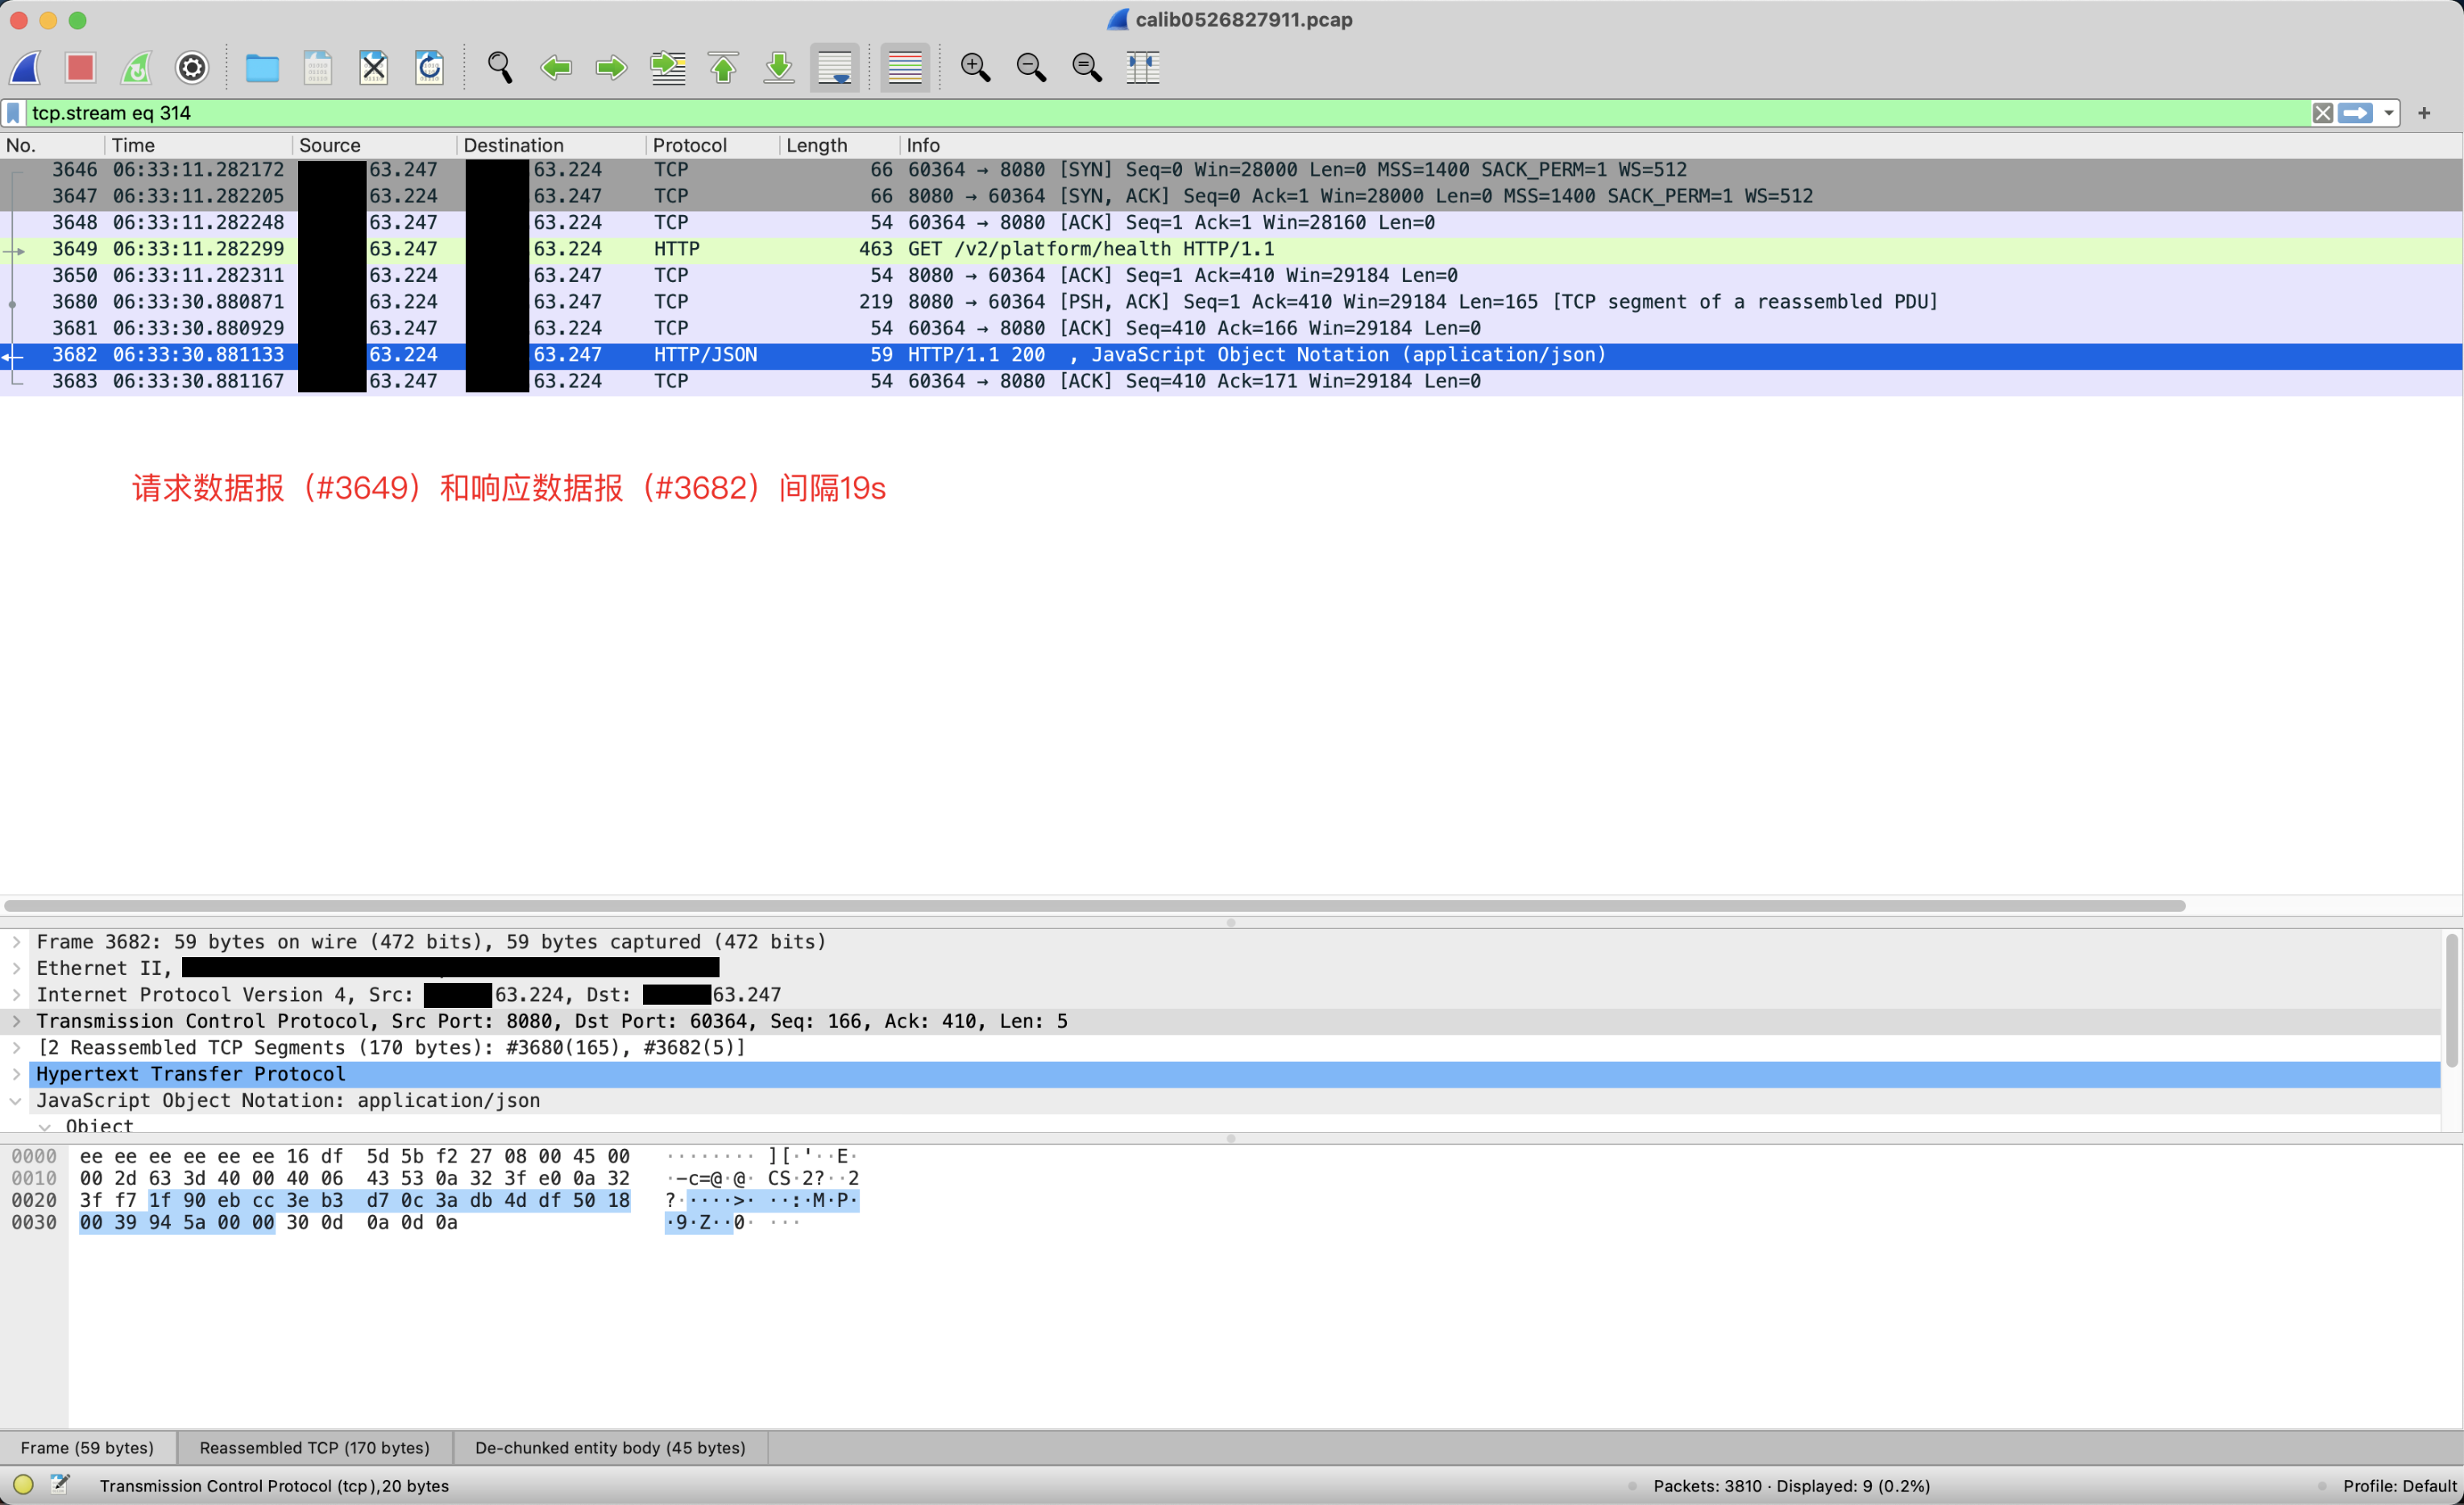Click the expert info yellow circle indicator
The height and width of the screenshot is (1505, 2464).
coord(24,1485)
